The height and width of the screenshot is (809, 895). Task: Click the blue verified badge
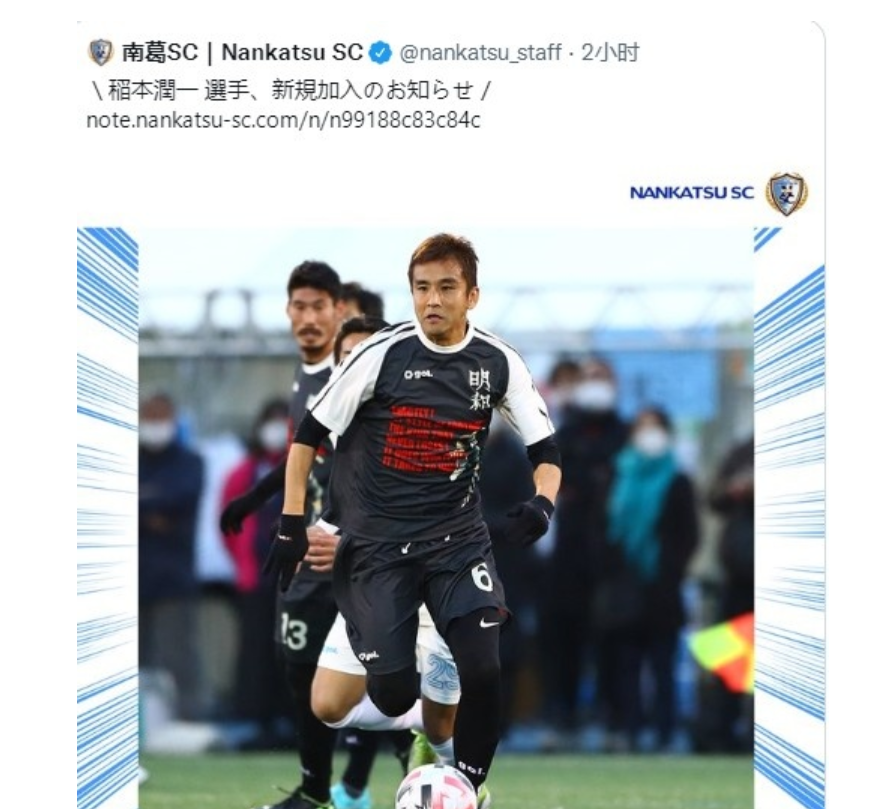coord(380,53)
